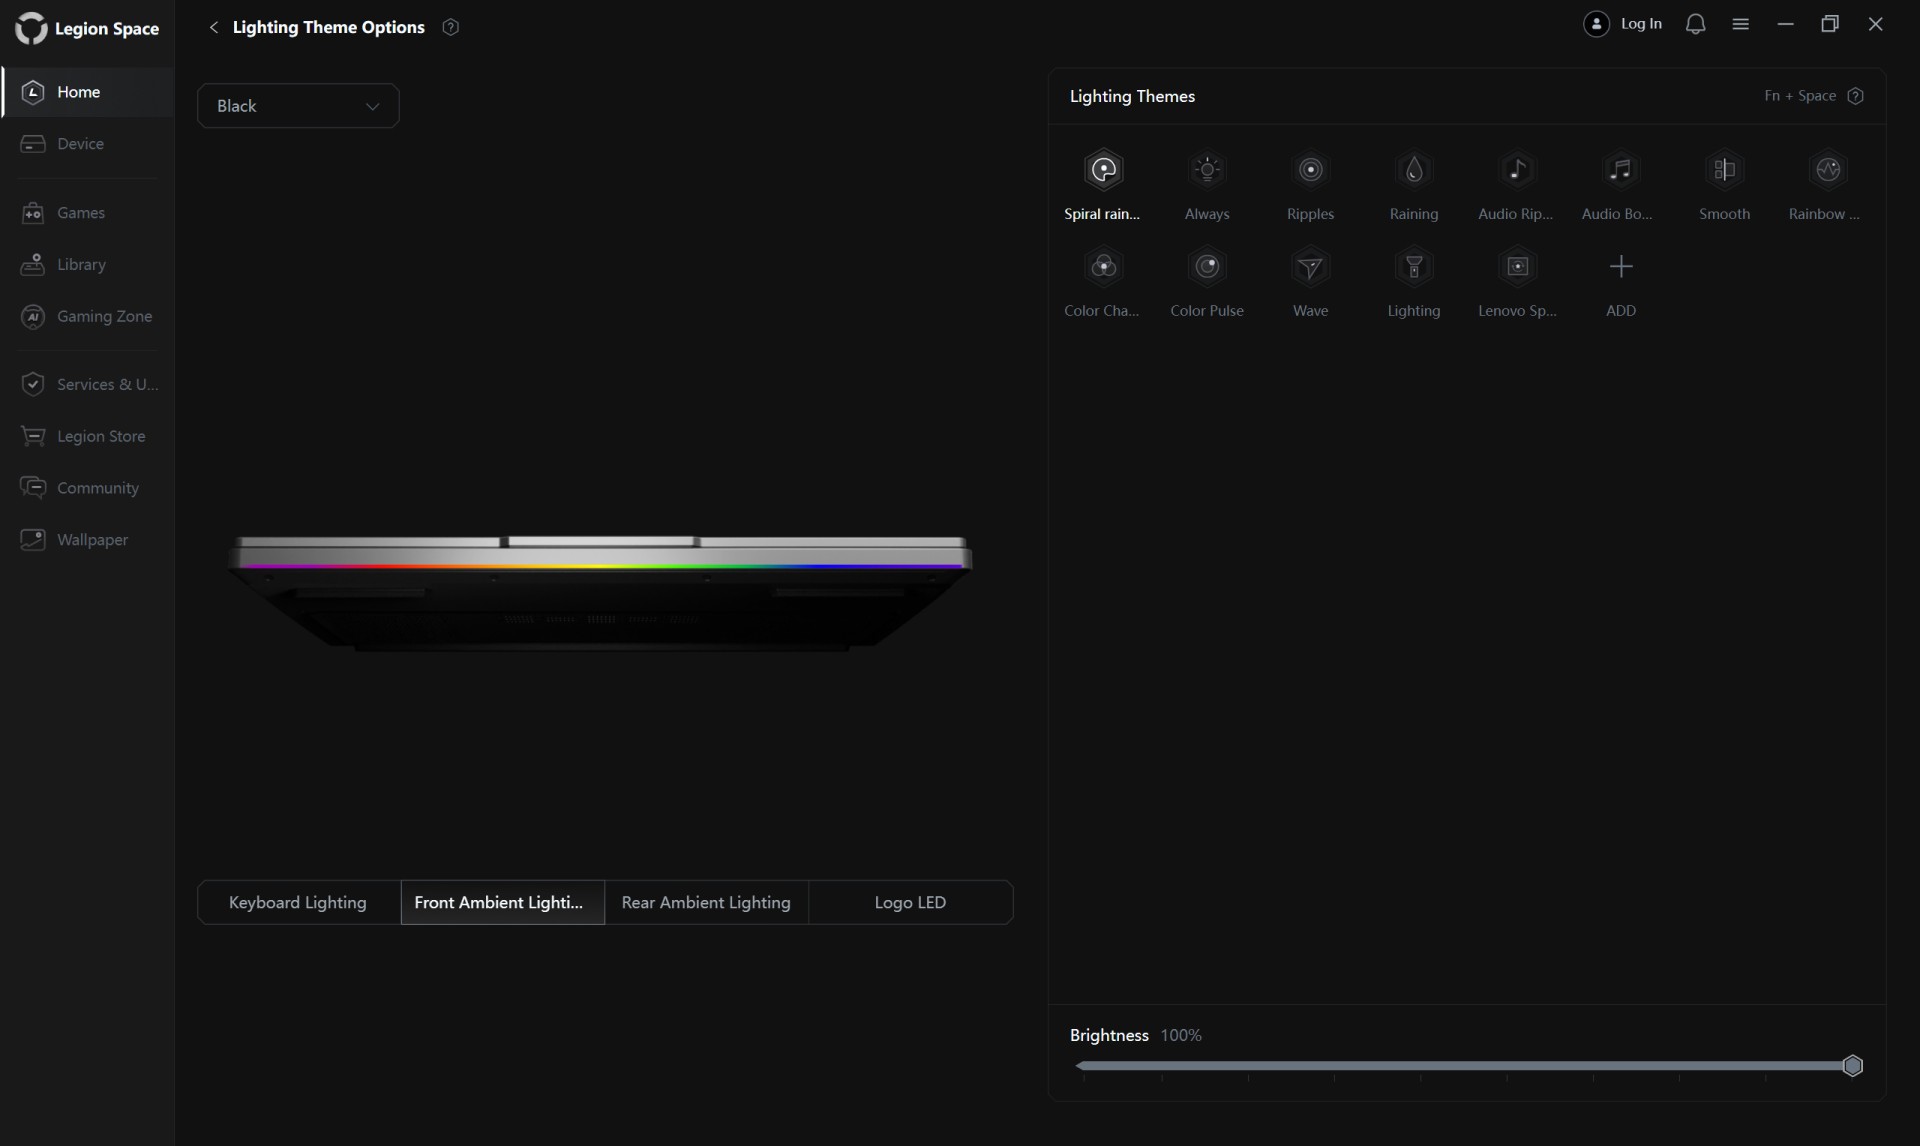Image resolution: width=1920 pixels, height=1146 pixels.
Task: Pick the Audio Ripple theme icon
Action: (1516, 170)
